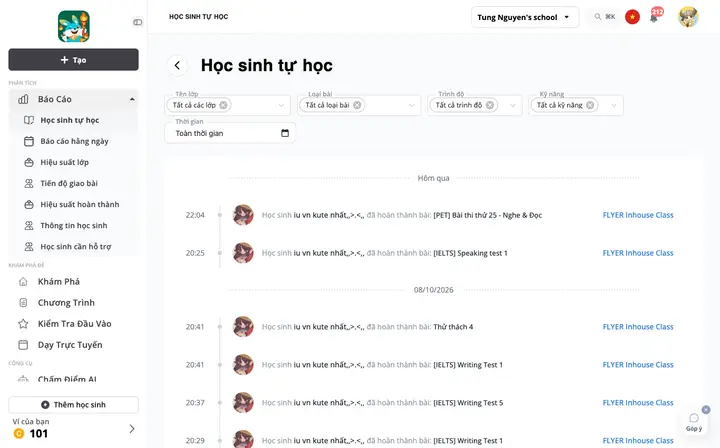Image resolution: width=720 pixels, height=448 pixels.
Task: Remove Tất cả các lớp filter chip
Action: (x=223, y=105)
